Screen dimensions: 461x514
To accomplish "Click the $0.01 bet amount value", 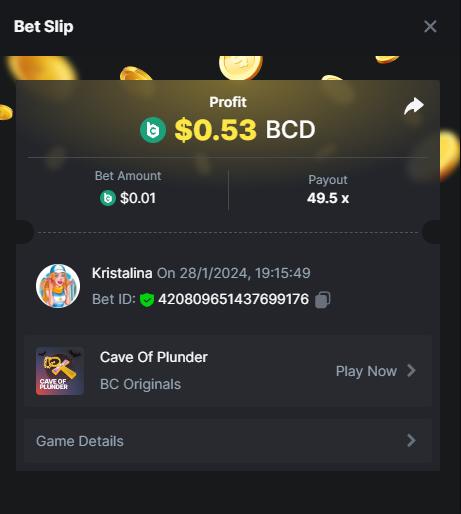I will (138, 198).
